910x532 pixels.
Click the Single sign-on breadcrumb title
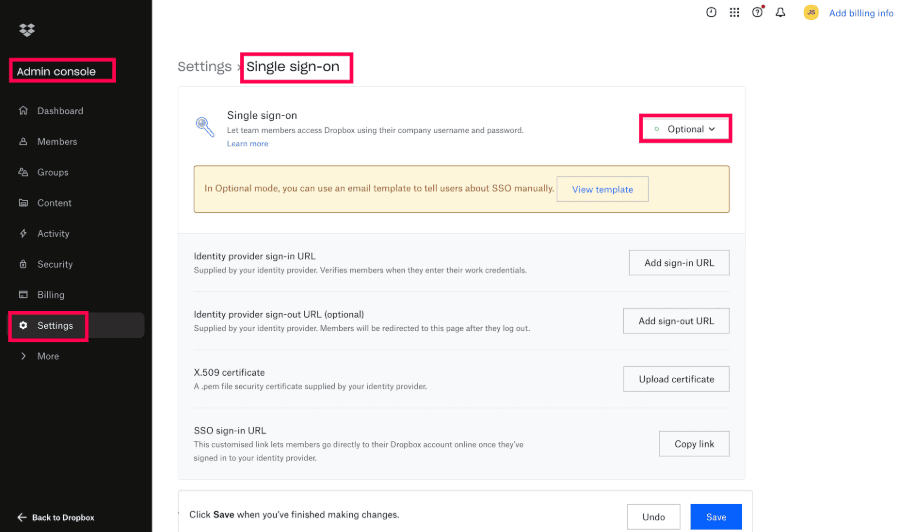tap(292, 67)
